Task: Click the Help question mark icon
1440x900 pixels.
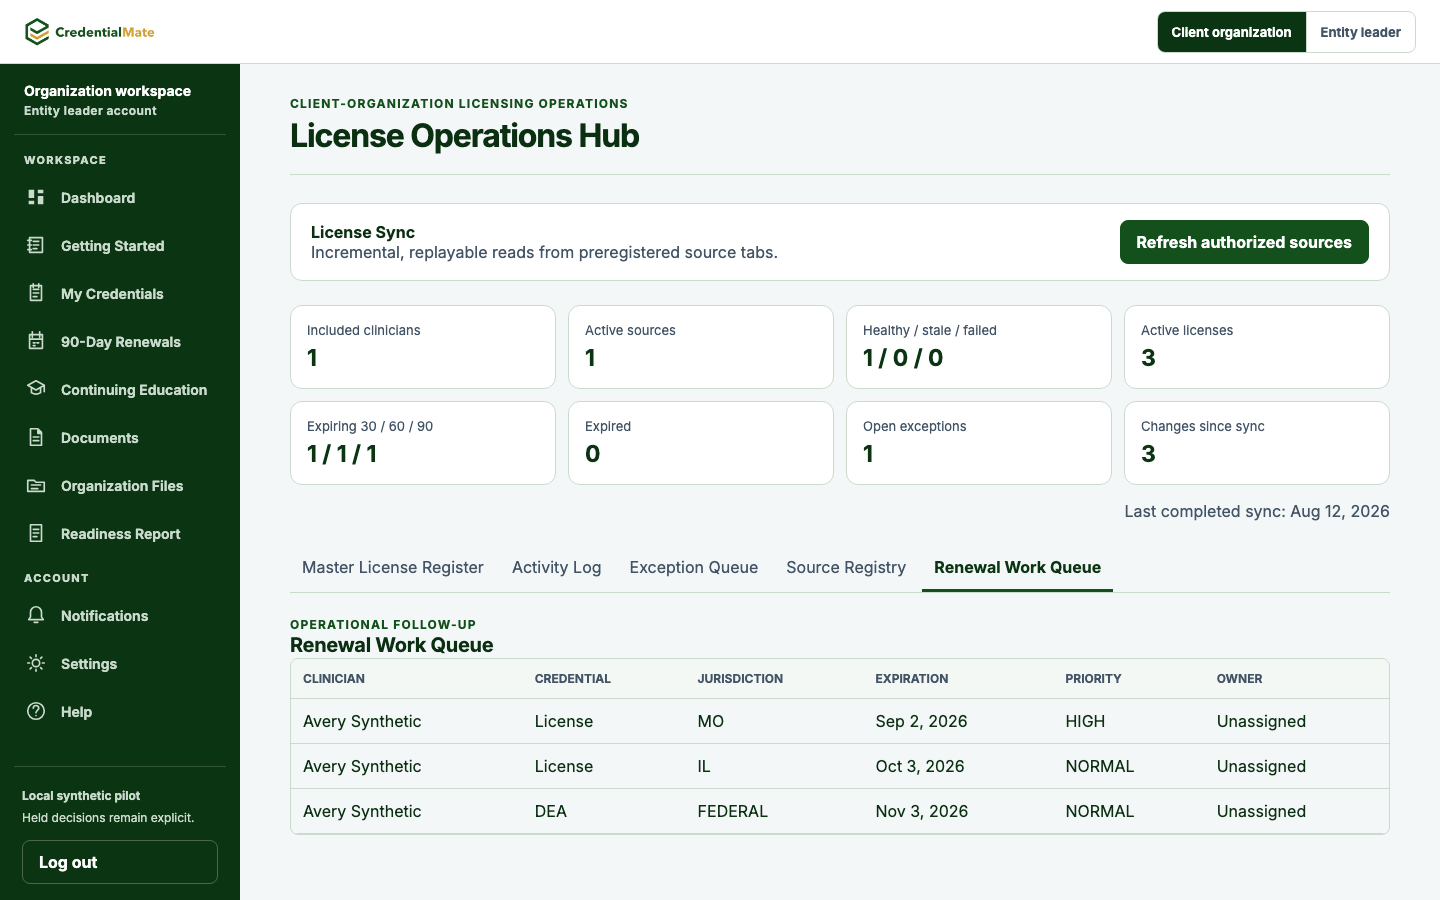Action: point(36,711)
